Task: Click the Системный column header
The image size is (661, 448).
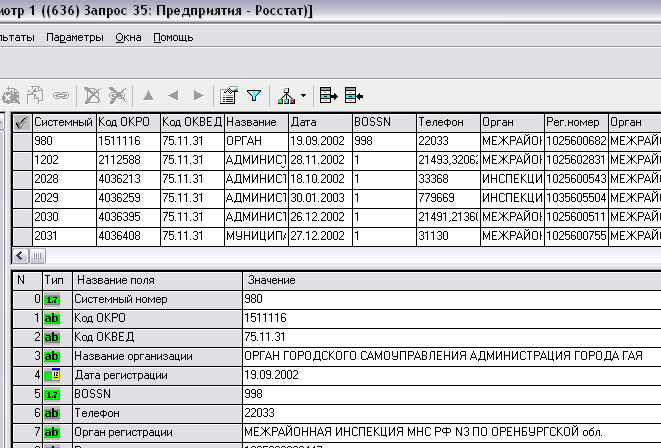Action: point(64,123)
